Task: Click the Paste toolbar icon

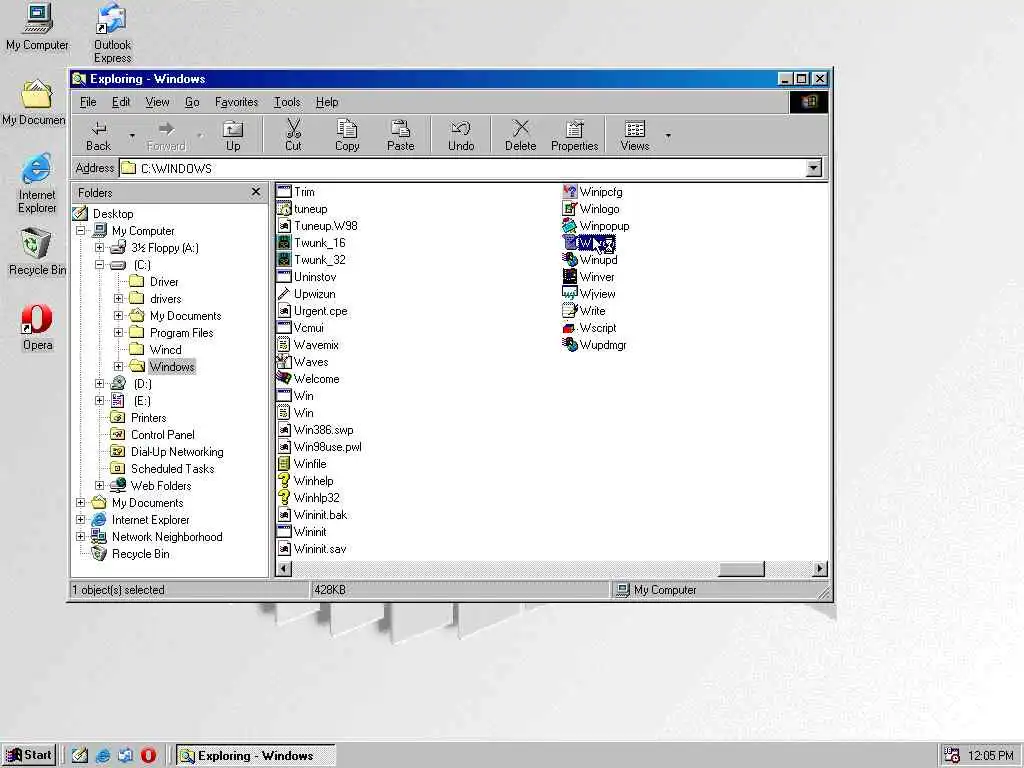Action: [x=400, y=129]
